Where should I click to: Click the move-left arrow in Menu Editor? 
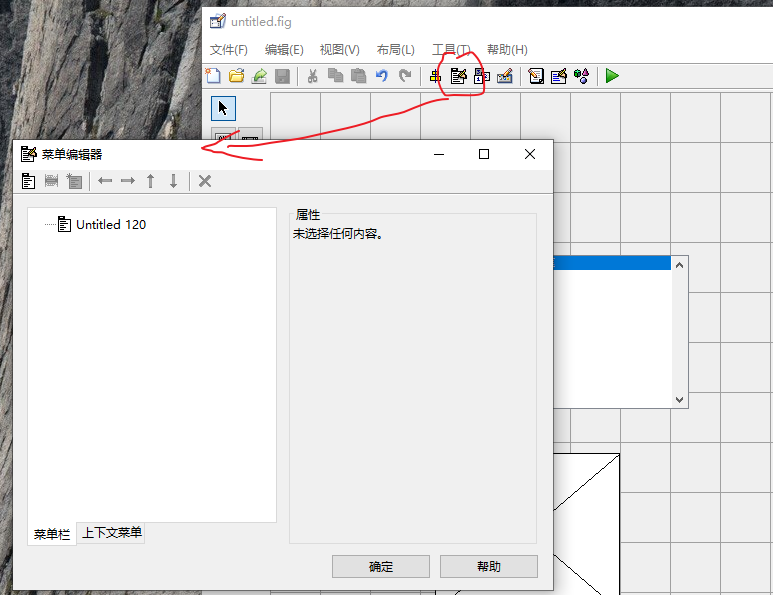(105, 181)
